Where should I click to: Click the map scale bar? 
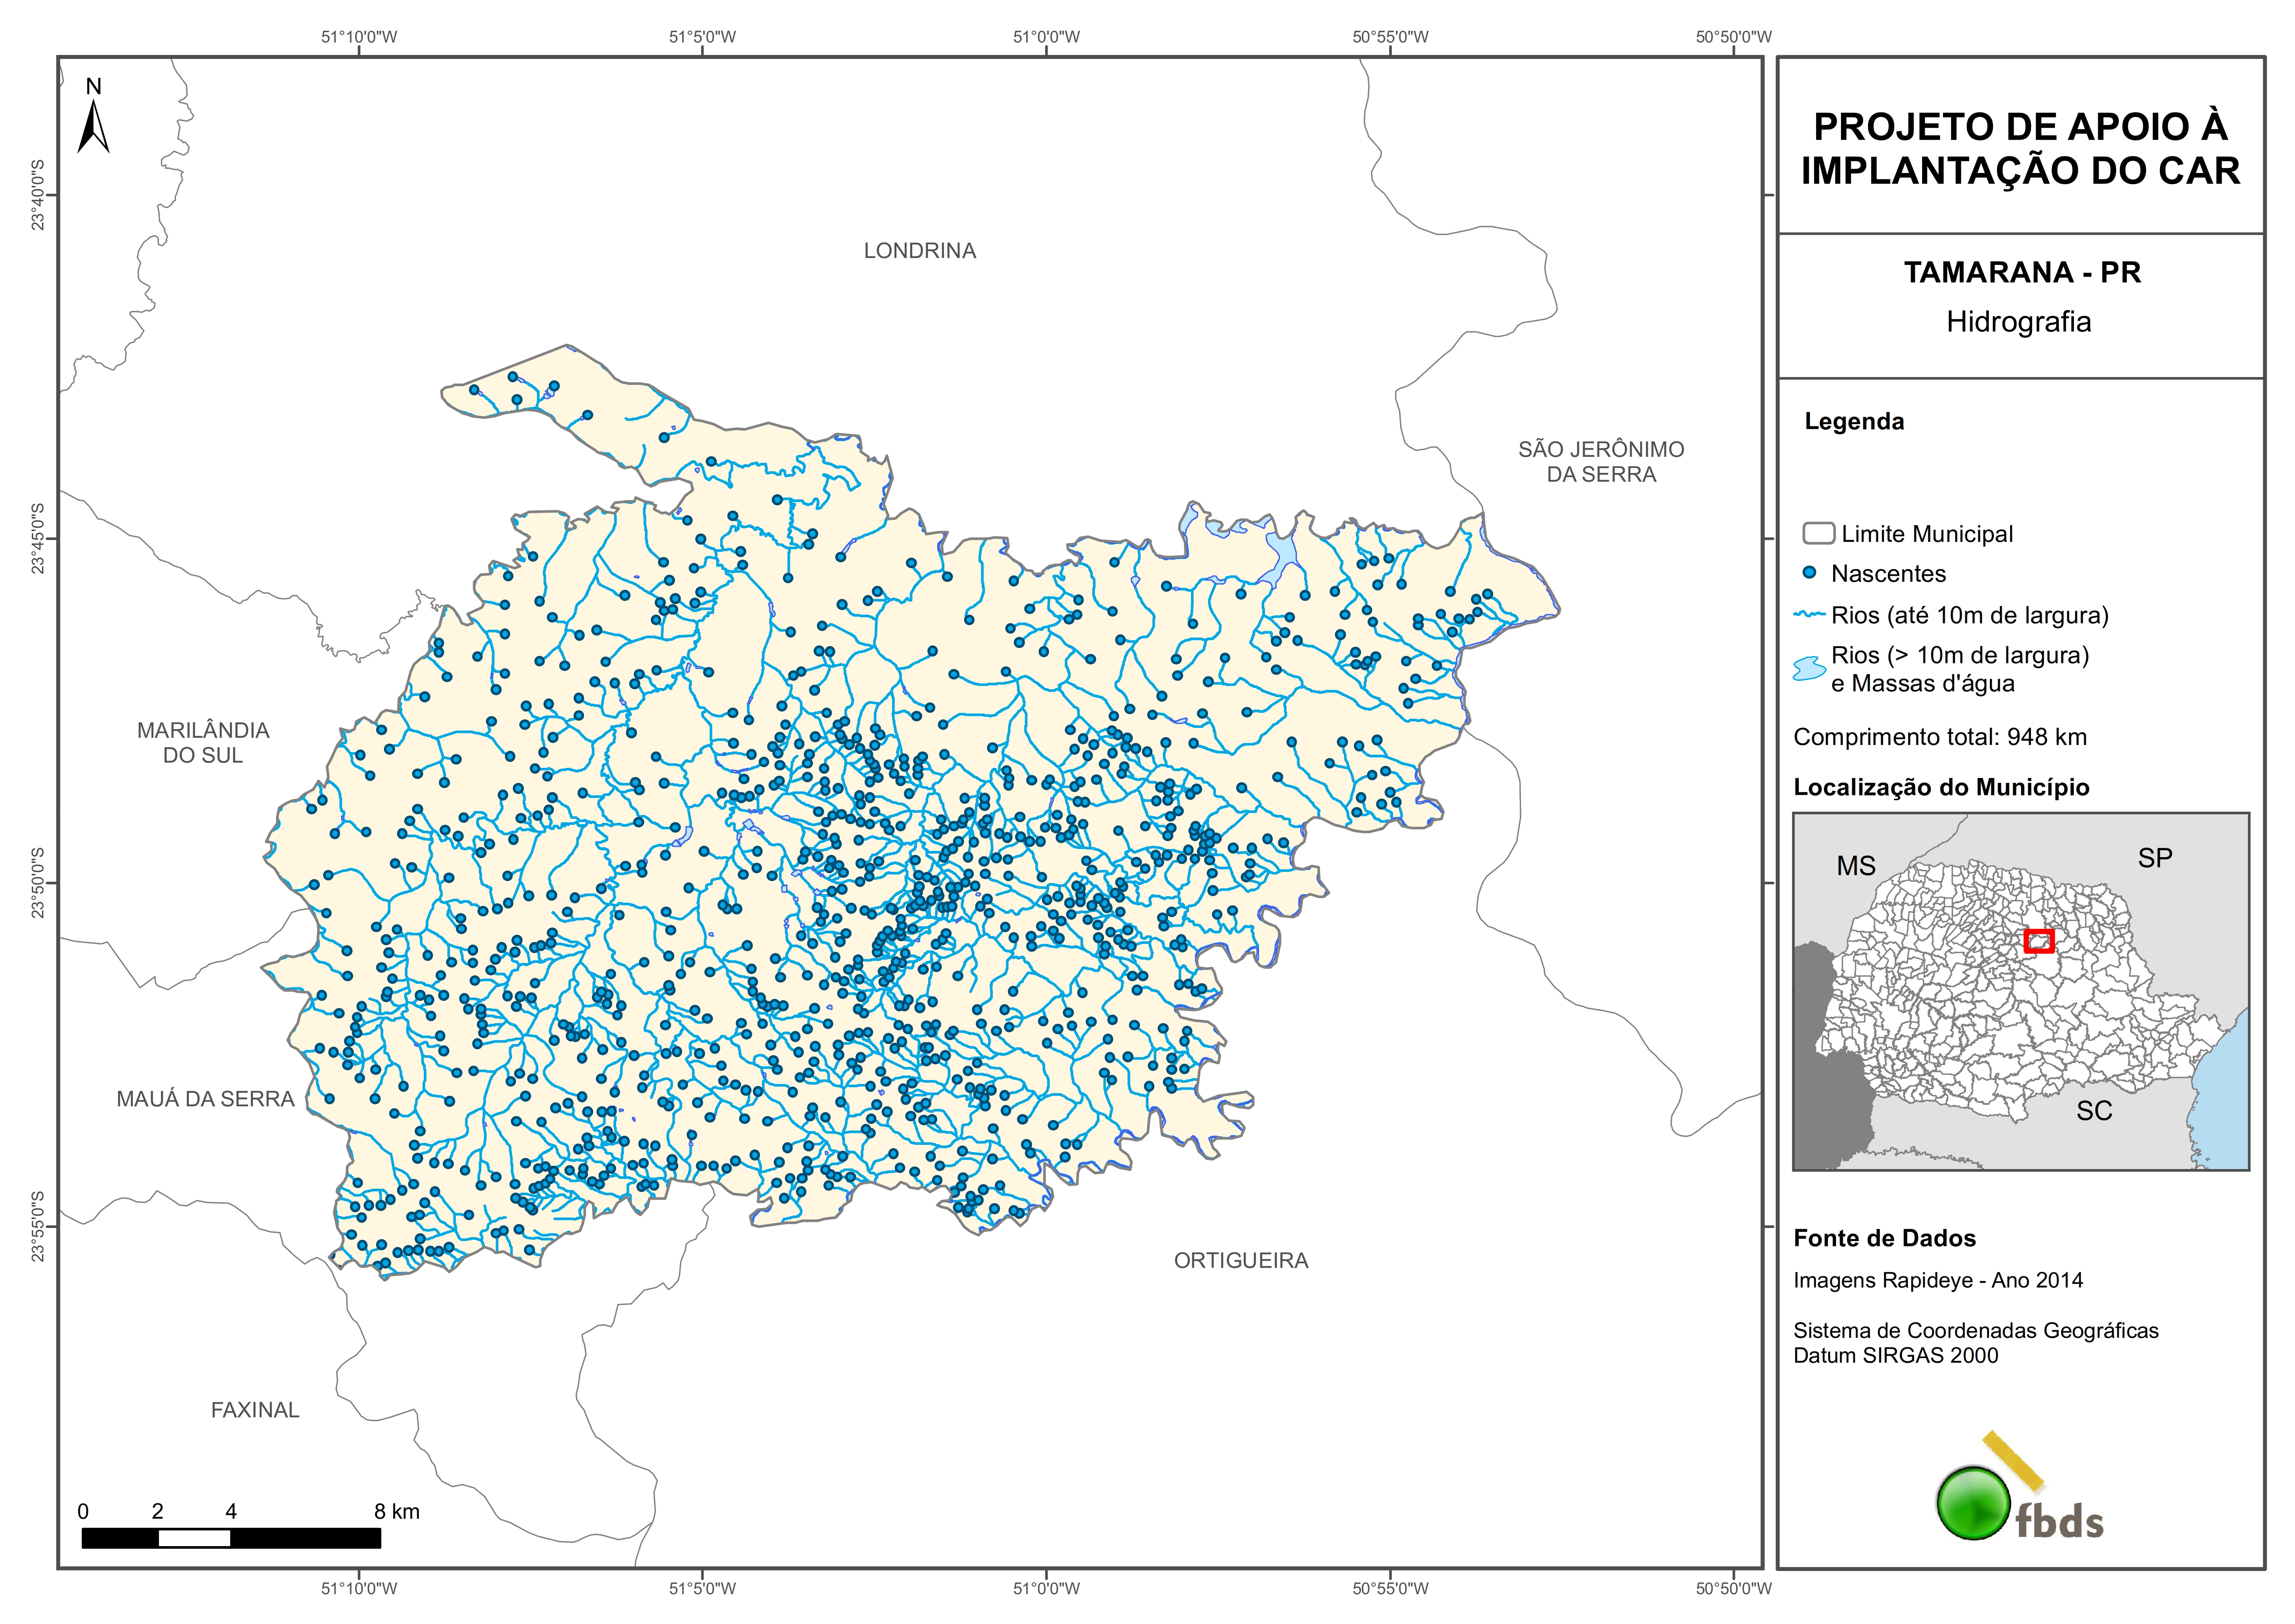tap(231, 1538)
